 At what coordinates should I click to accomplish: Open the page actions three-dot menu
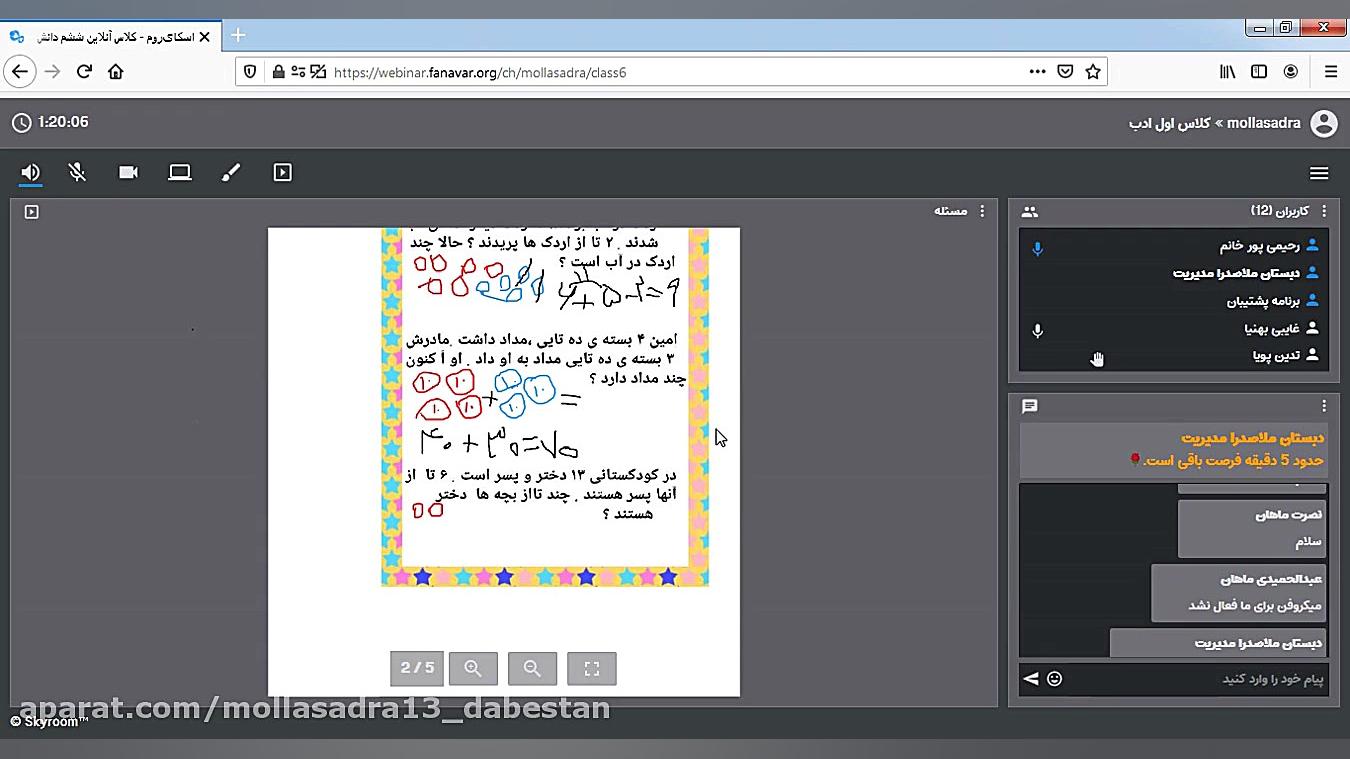tap(1038, 72)
